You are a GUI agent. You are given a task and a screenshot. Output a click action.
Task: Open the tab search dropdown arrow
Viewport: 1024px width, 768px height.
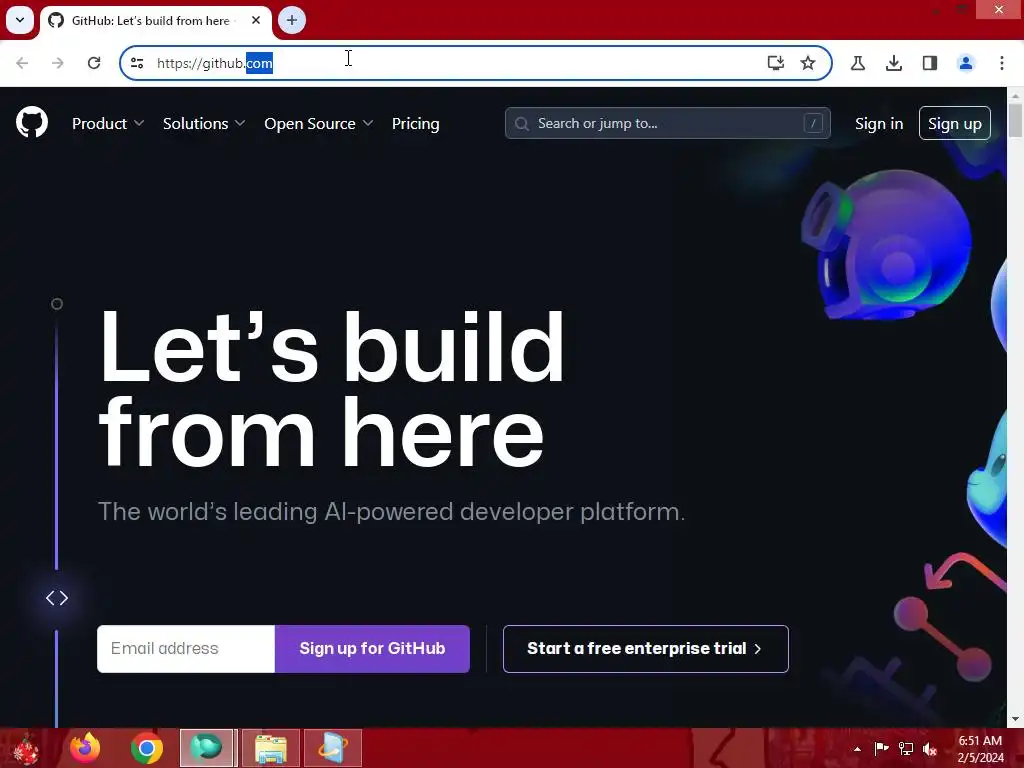(20, 20)
